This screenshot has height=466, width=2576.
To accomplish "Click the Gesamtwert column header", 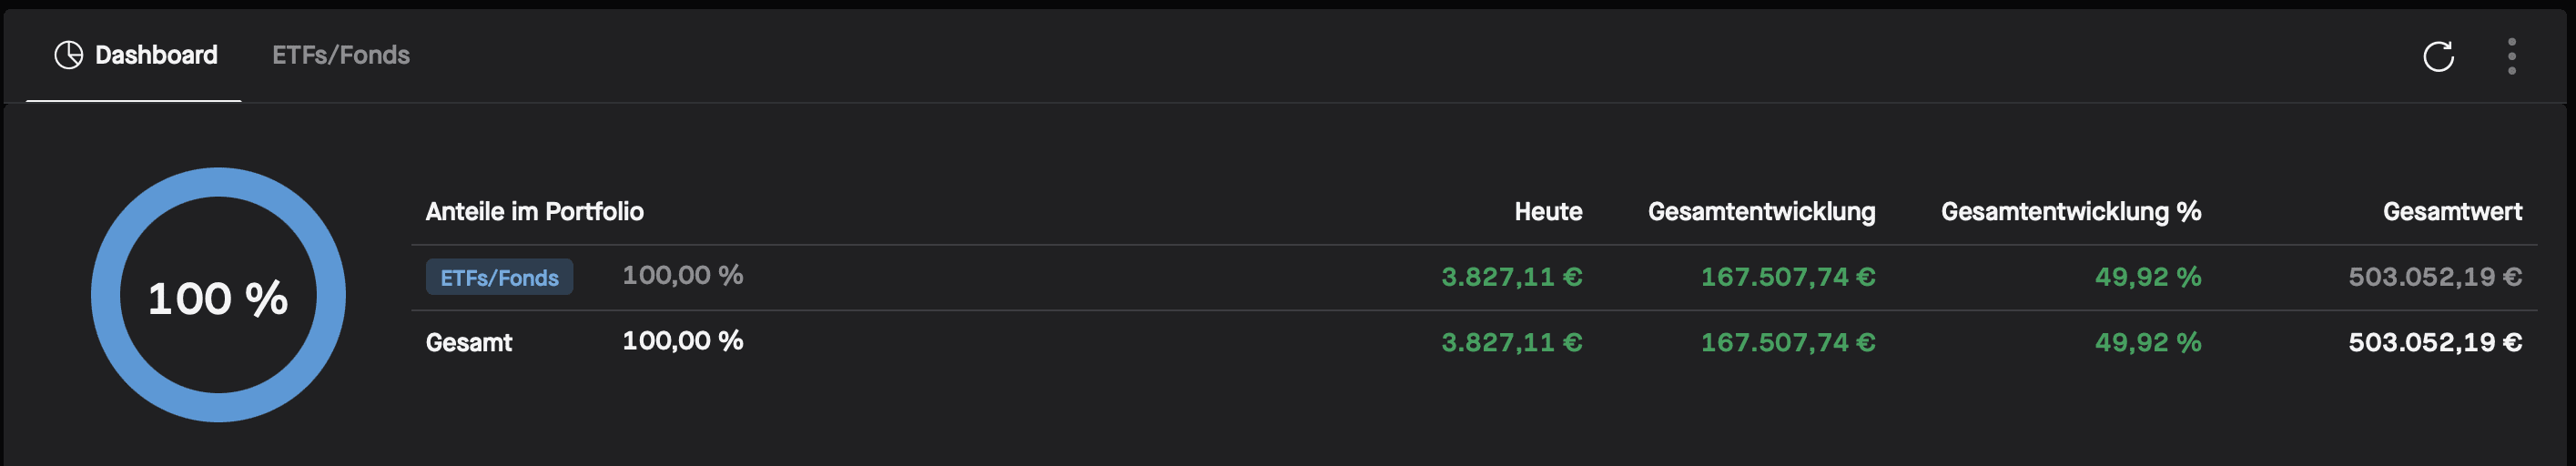I will click(x=2451, y=211).
